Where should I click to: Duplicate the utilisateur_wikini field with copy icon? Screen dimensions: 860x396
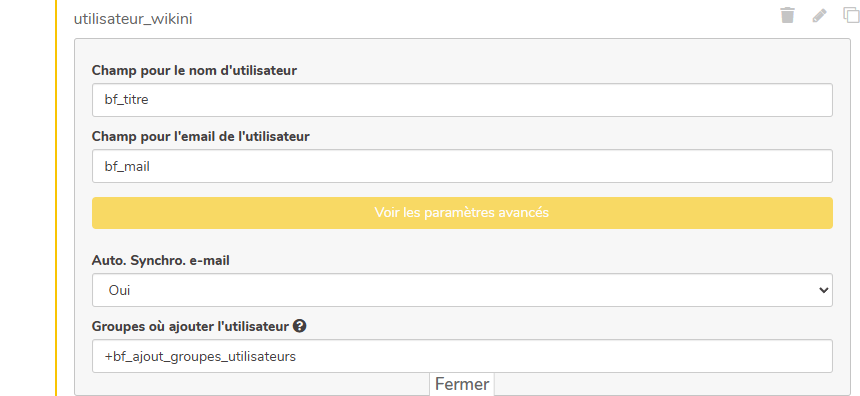[x=851, y=15]
